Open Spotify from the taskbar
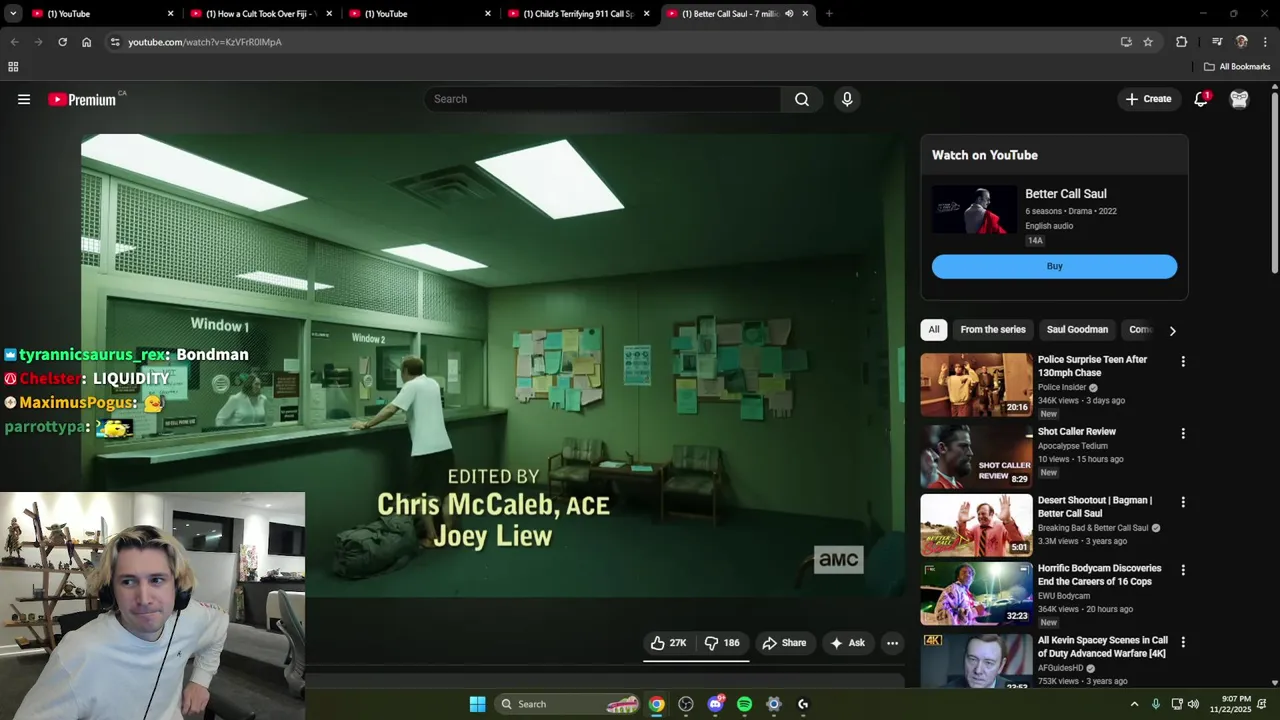 [x=744, y=704]
